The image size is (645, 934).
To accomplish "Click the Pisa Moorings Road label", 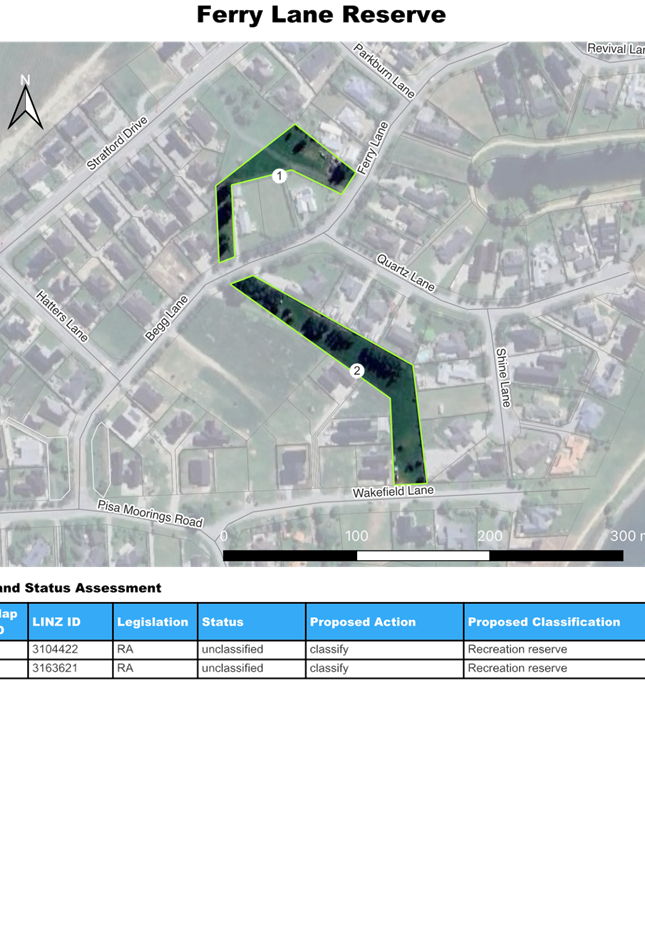I will tap(149, 514).
